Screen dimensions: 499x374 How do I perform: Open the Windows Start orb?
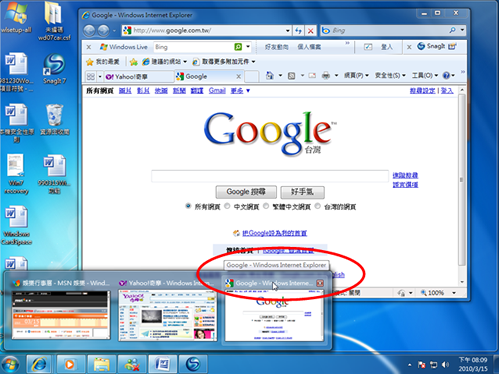pyautogui.click(x=10, y=364)
